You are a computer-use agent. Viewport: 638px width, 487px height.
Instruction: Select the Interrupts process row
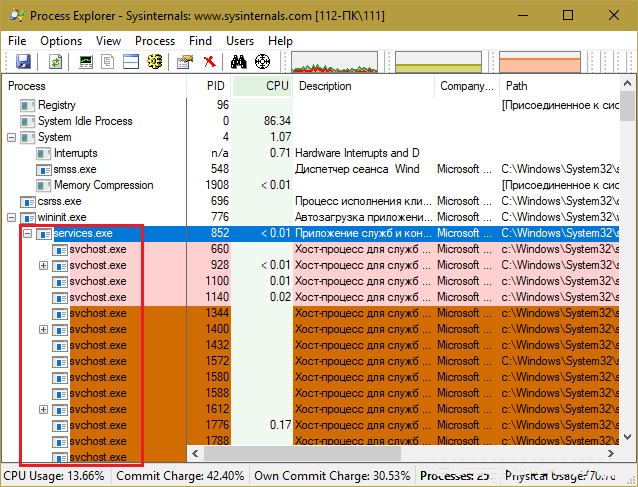click(x=311, y=153)
